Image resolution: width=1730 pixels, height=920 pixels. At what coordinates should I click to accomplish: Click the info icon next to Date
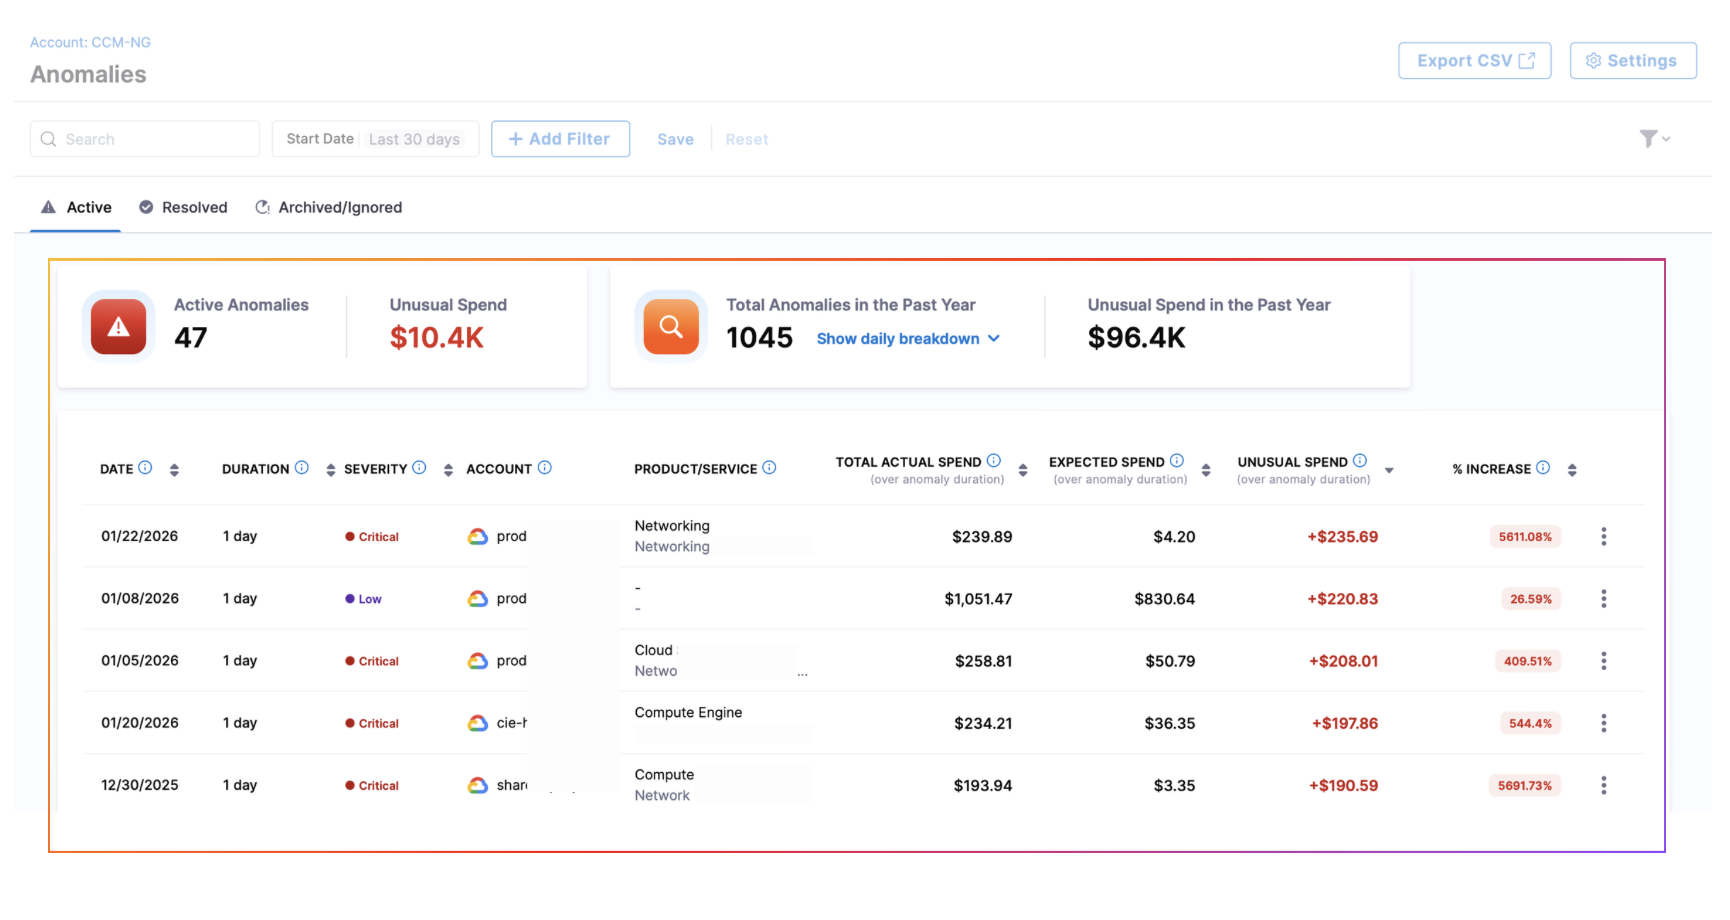(x=145, y=467)
